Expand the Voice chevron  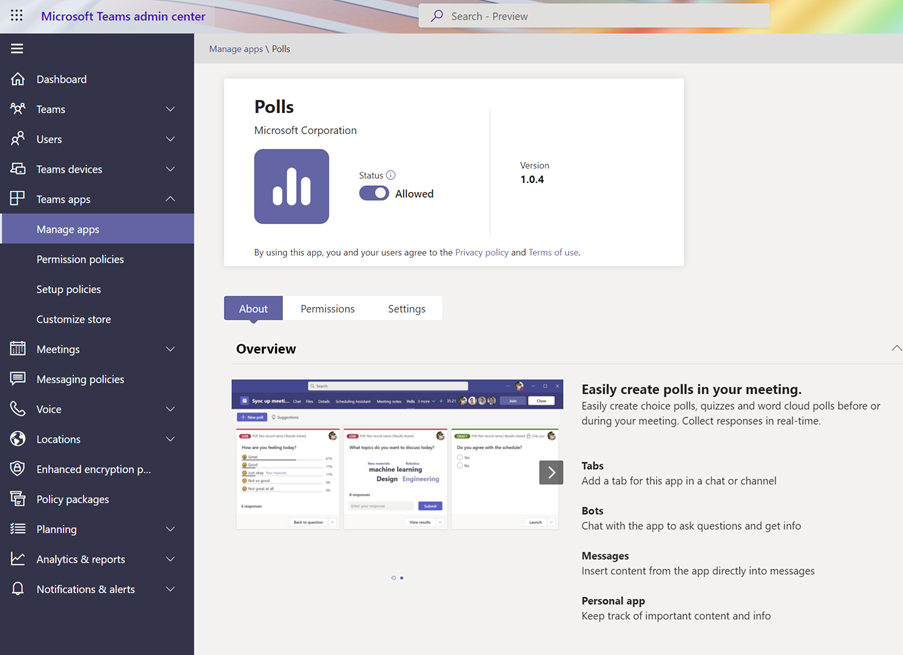click(x=170, y=409)
